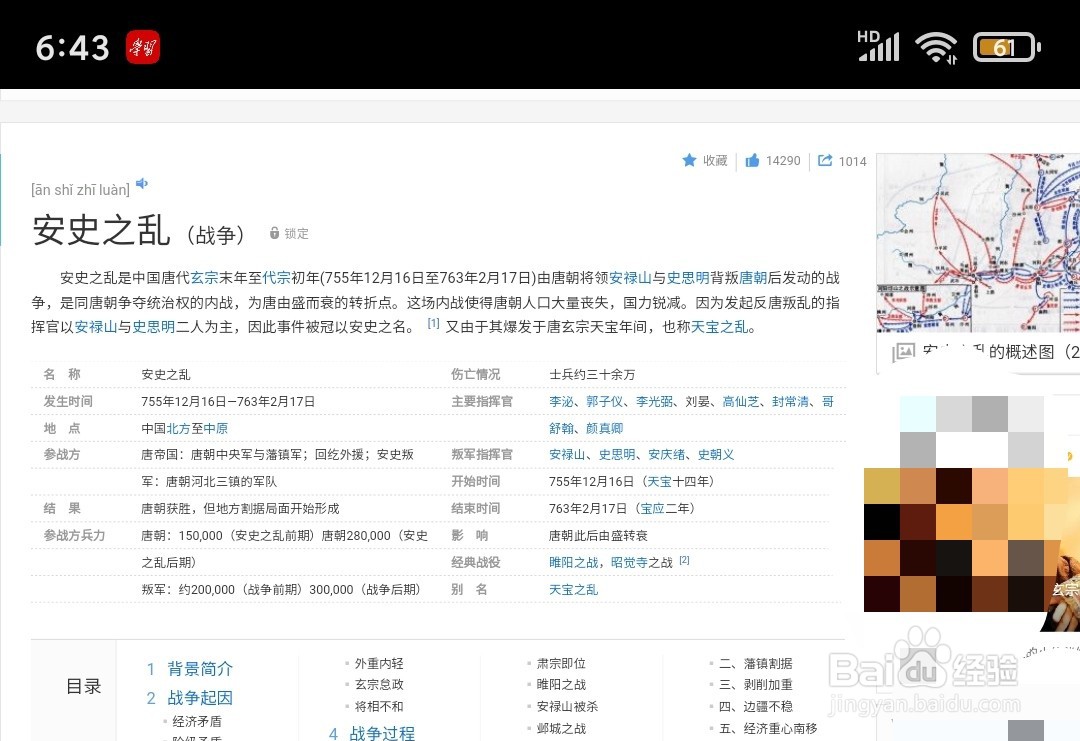Image resolution: width=1080 pixels, height=741 pixels.
Task: Open the 天宝之乱 link in the intro paragraph
Action: tap(719, 327)
